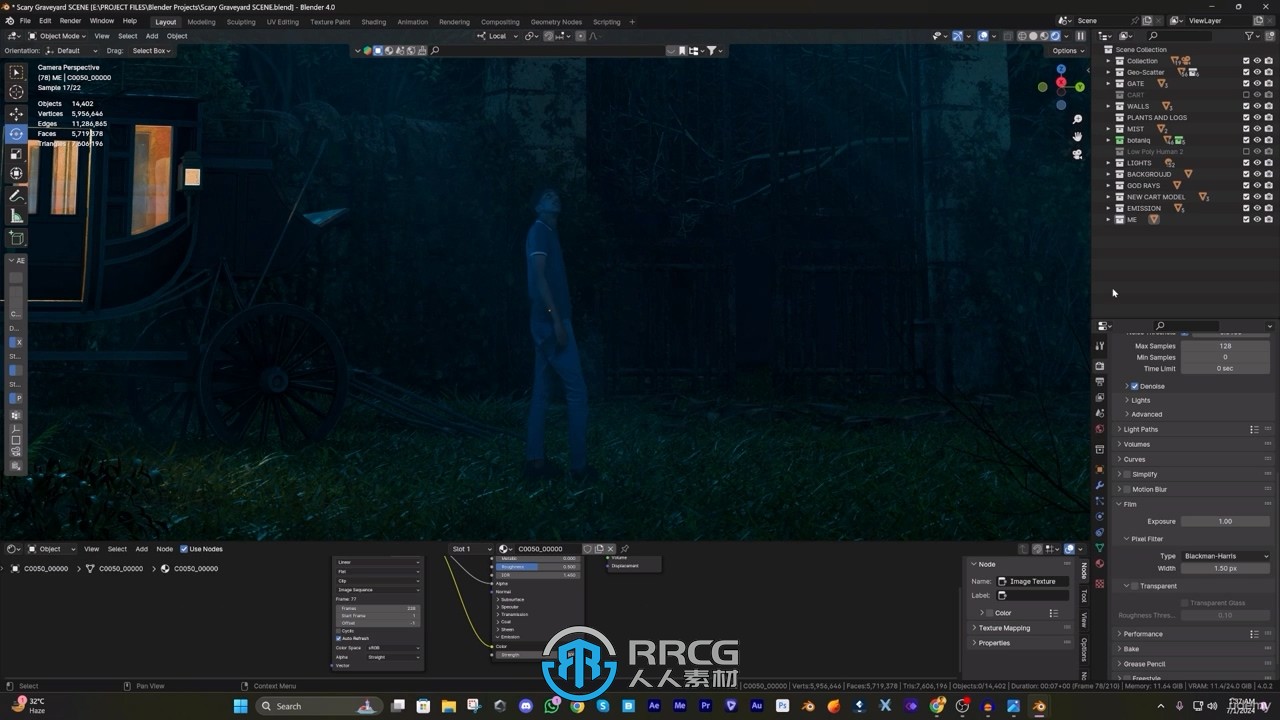Adjust the Roughness slider in node
This screenshot has height=720, width=1280.
click(538, 567)
